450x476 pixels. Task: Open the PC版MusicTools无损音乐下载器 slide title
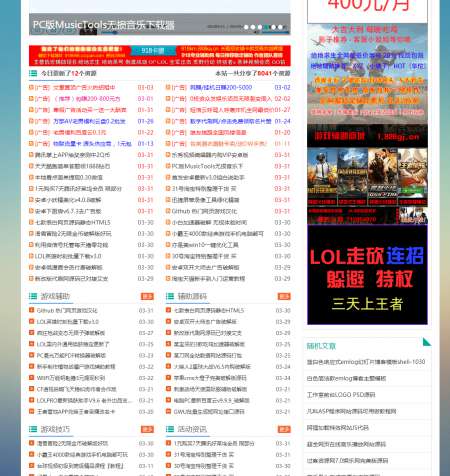(x=104, y=25)
